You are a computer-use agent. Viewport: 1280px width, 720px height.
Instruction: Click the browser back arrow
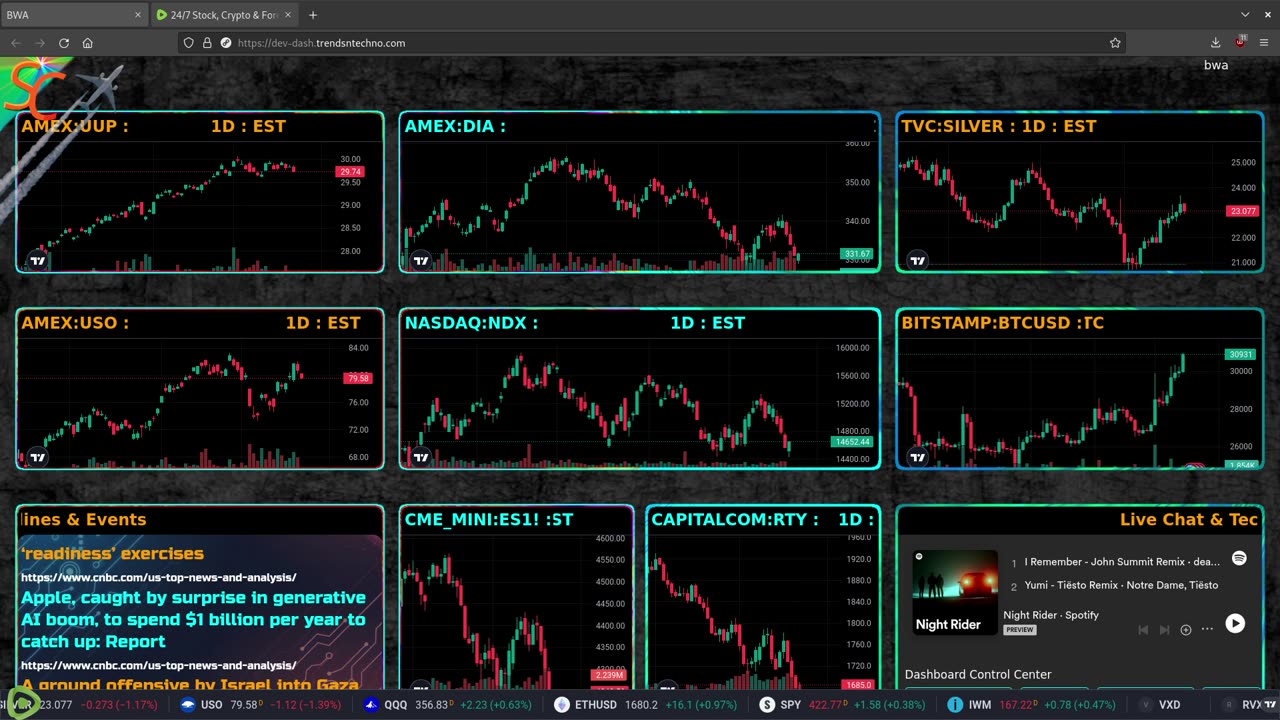click(16, 43)
